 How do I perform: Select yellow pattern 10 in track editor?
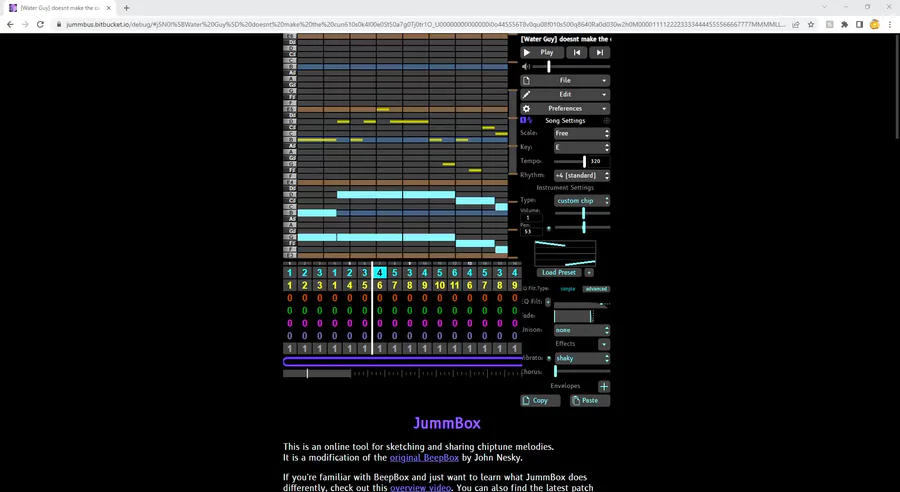pyautogui.click(x=440, y=285)
